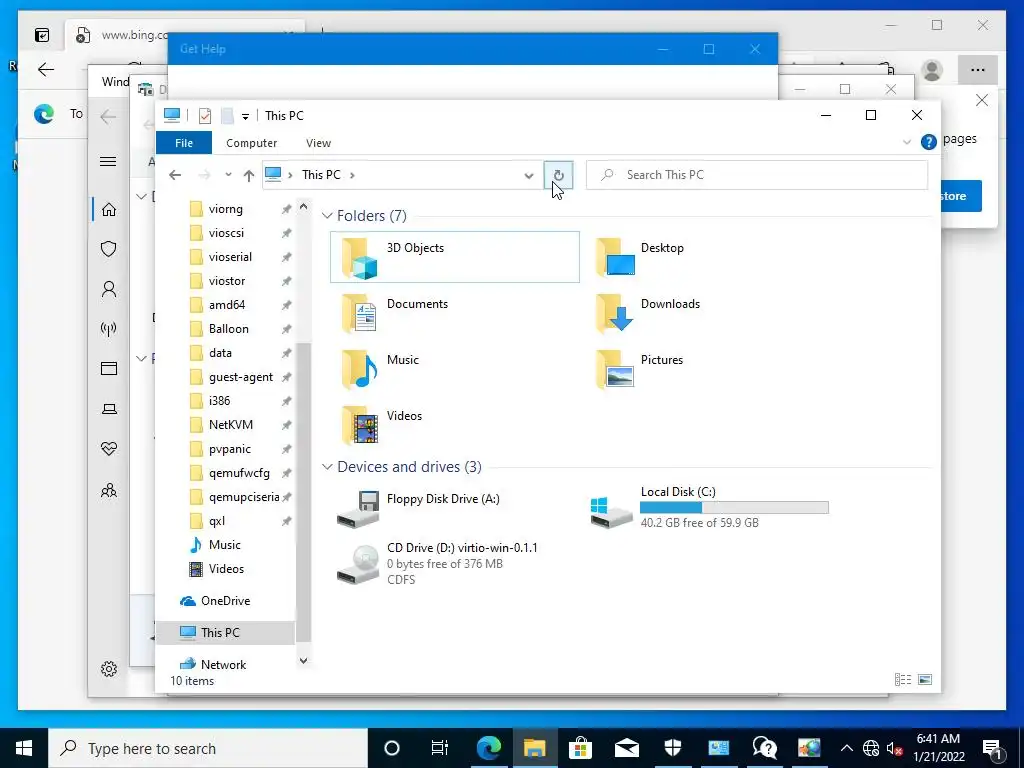Go up one folder level
Image resolution: width=1024 pixels, height=768 pixels.
249,175
